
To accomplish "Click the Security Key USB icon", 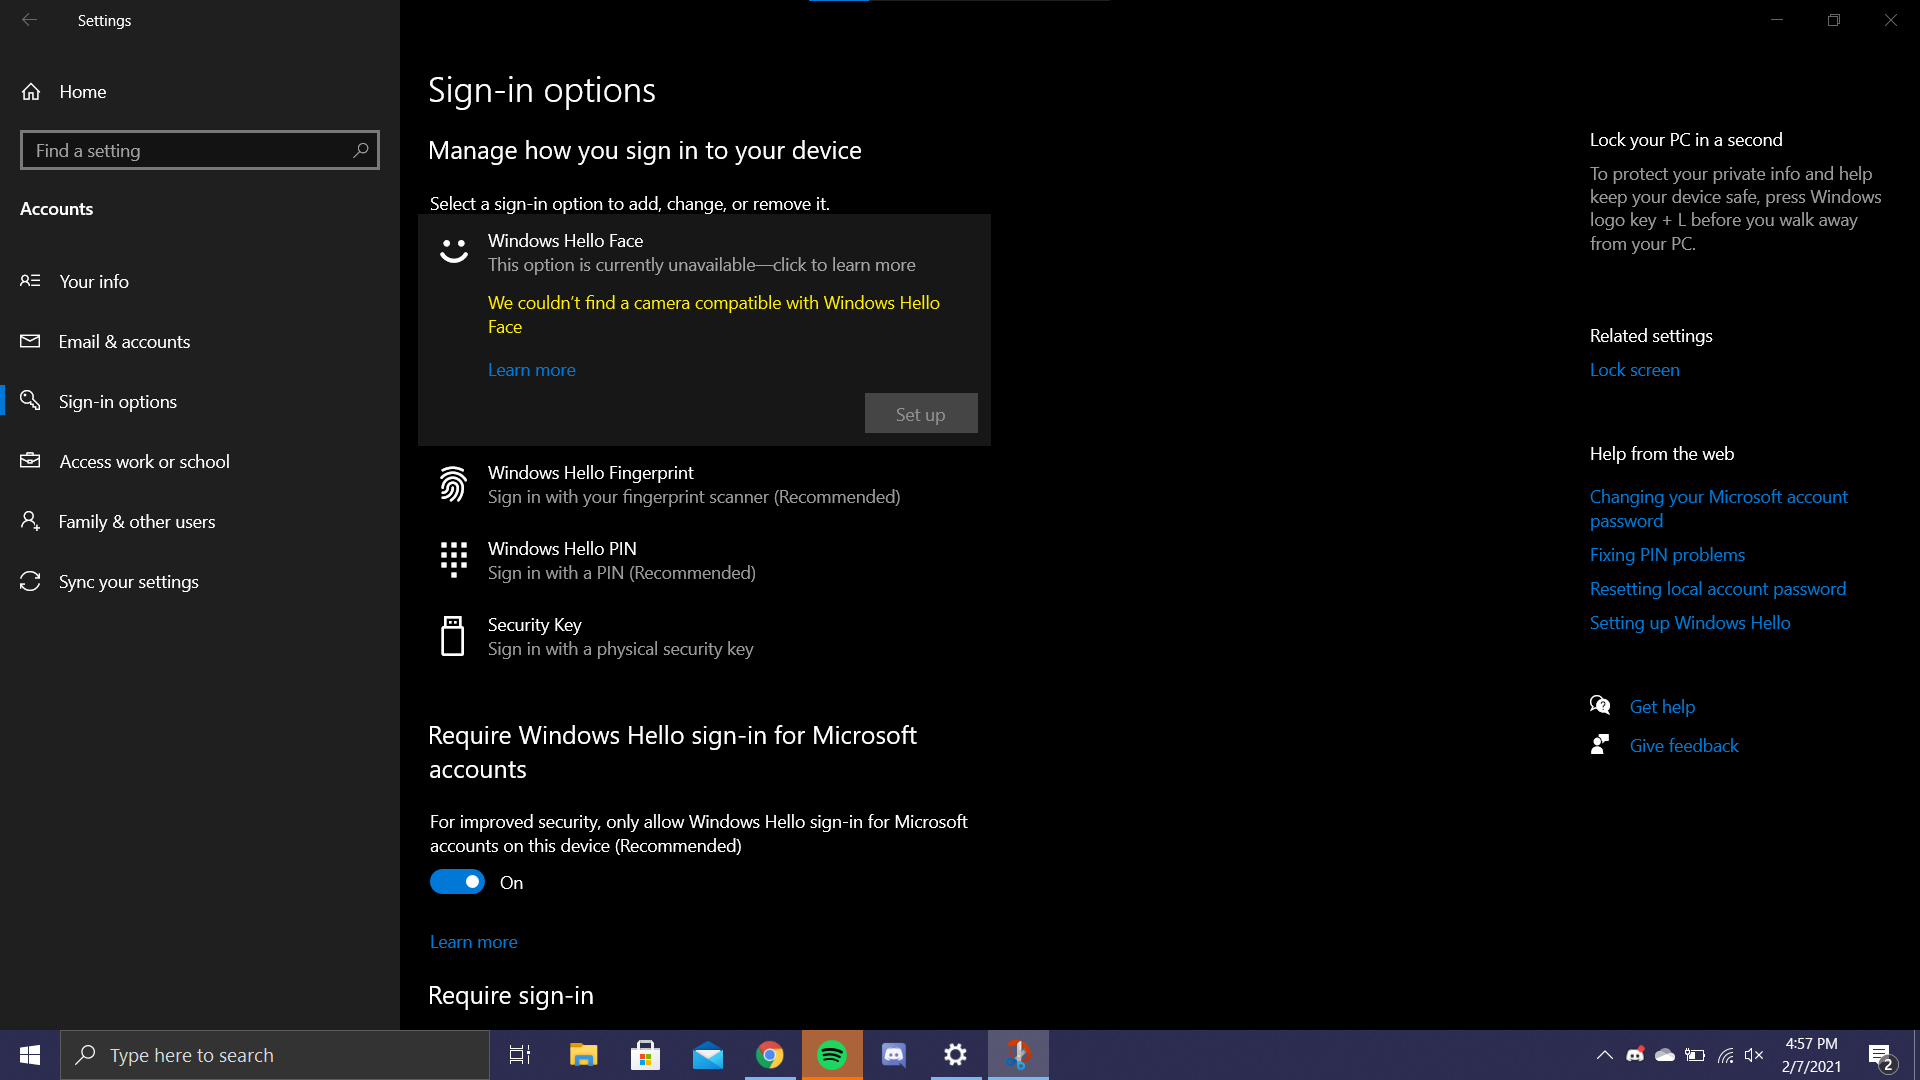I will pyautogui.click(x=453, y=636).
